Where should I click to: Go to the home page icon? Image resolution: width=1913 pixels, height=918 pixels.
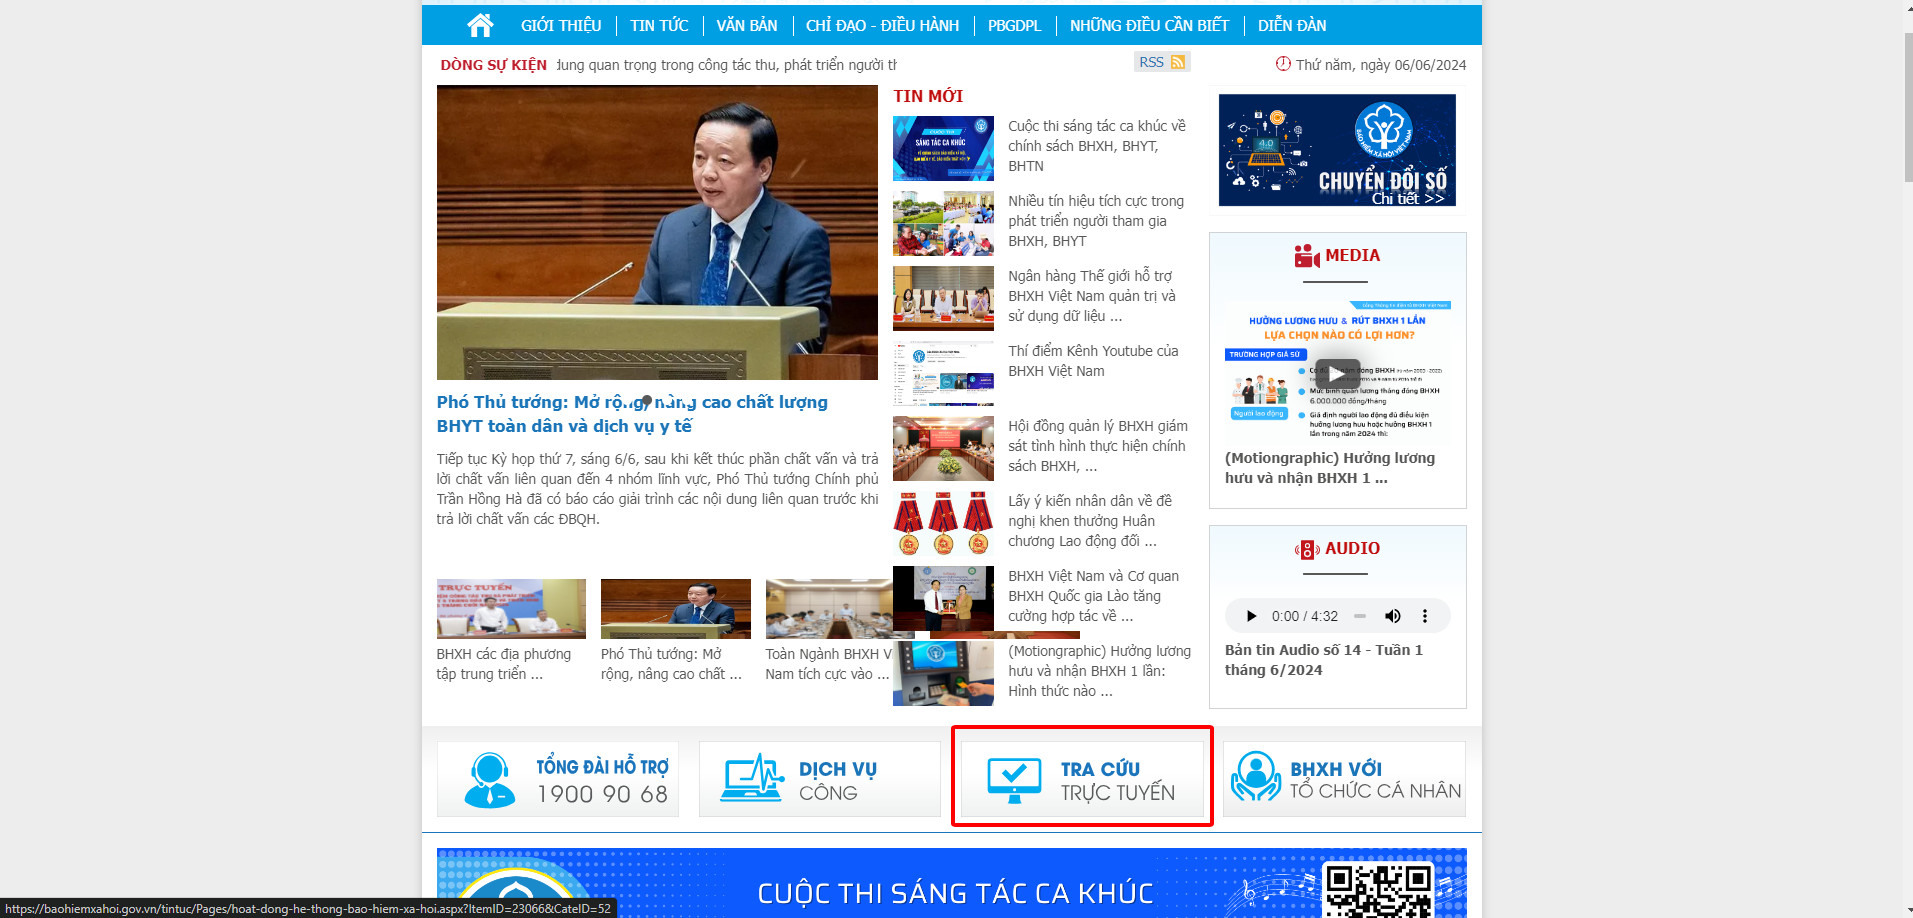click(x=480, y=25)
